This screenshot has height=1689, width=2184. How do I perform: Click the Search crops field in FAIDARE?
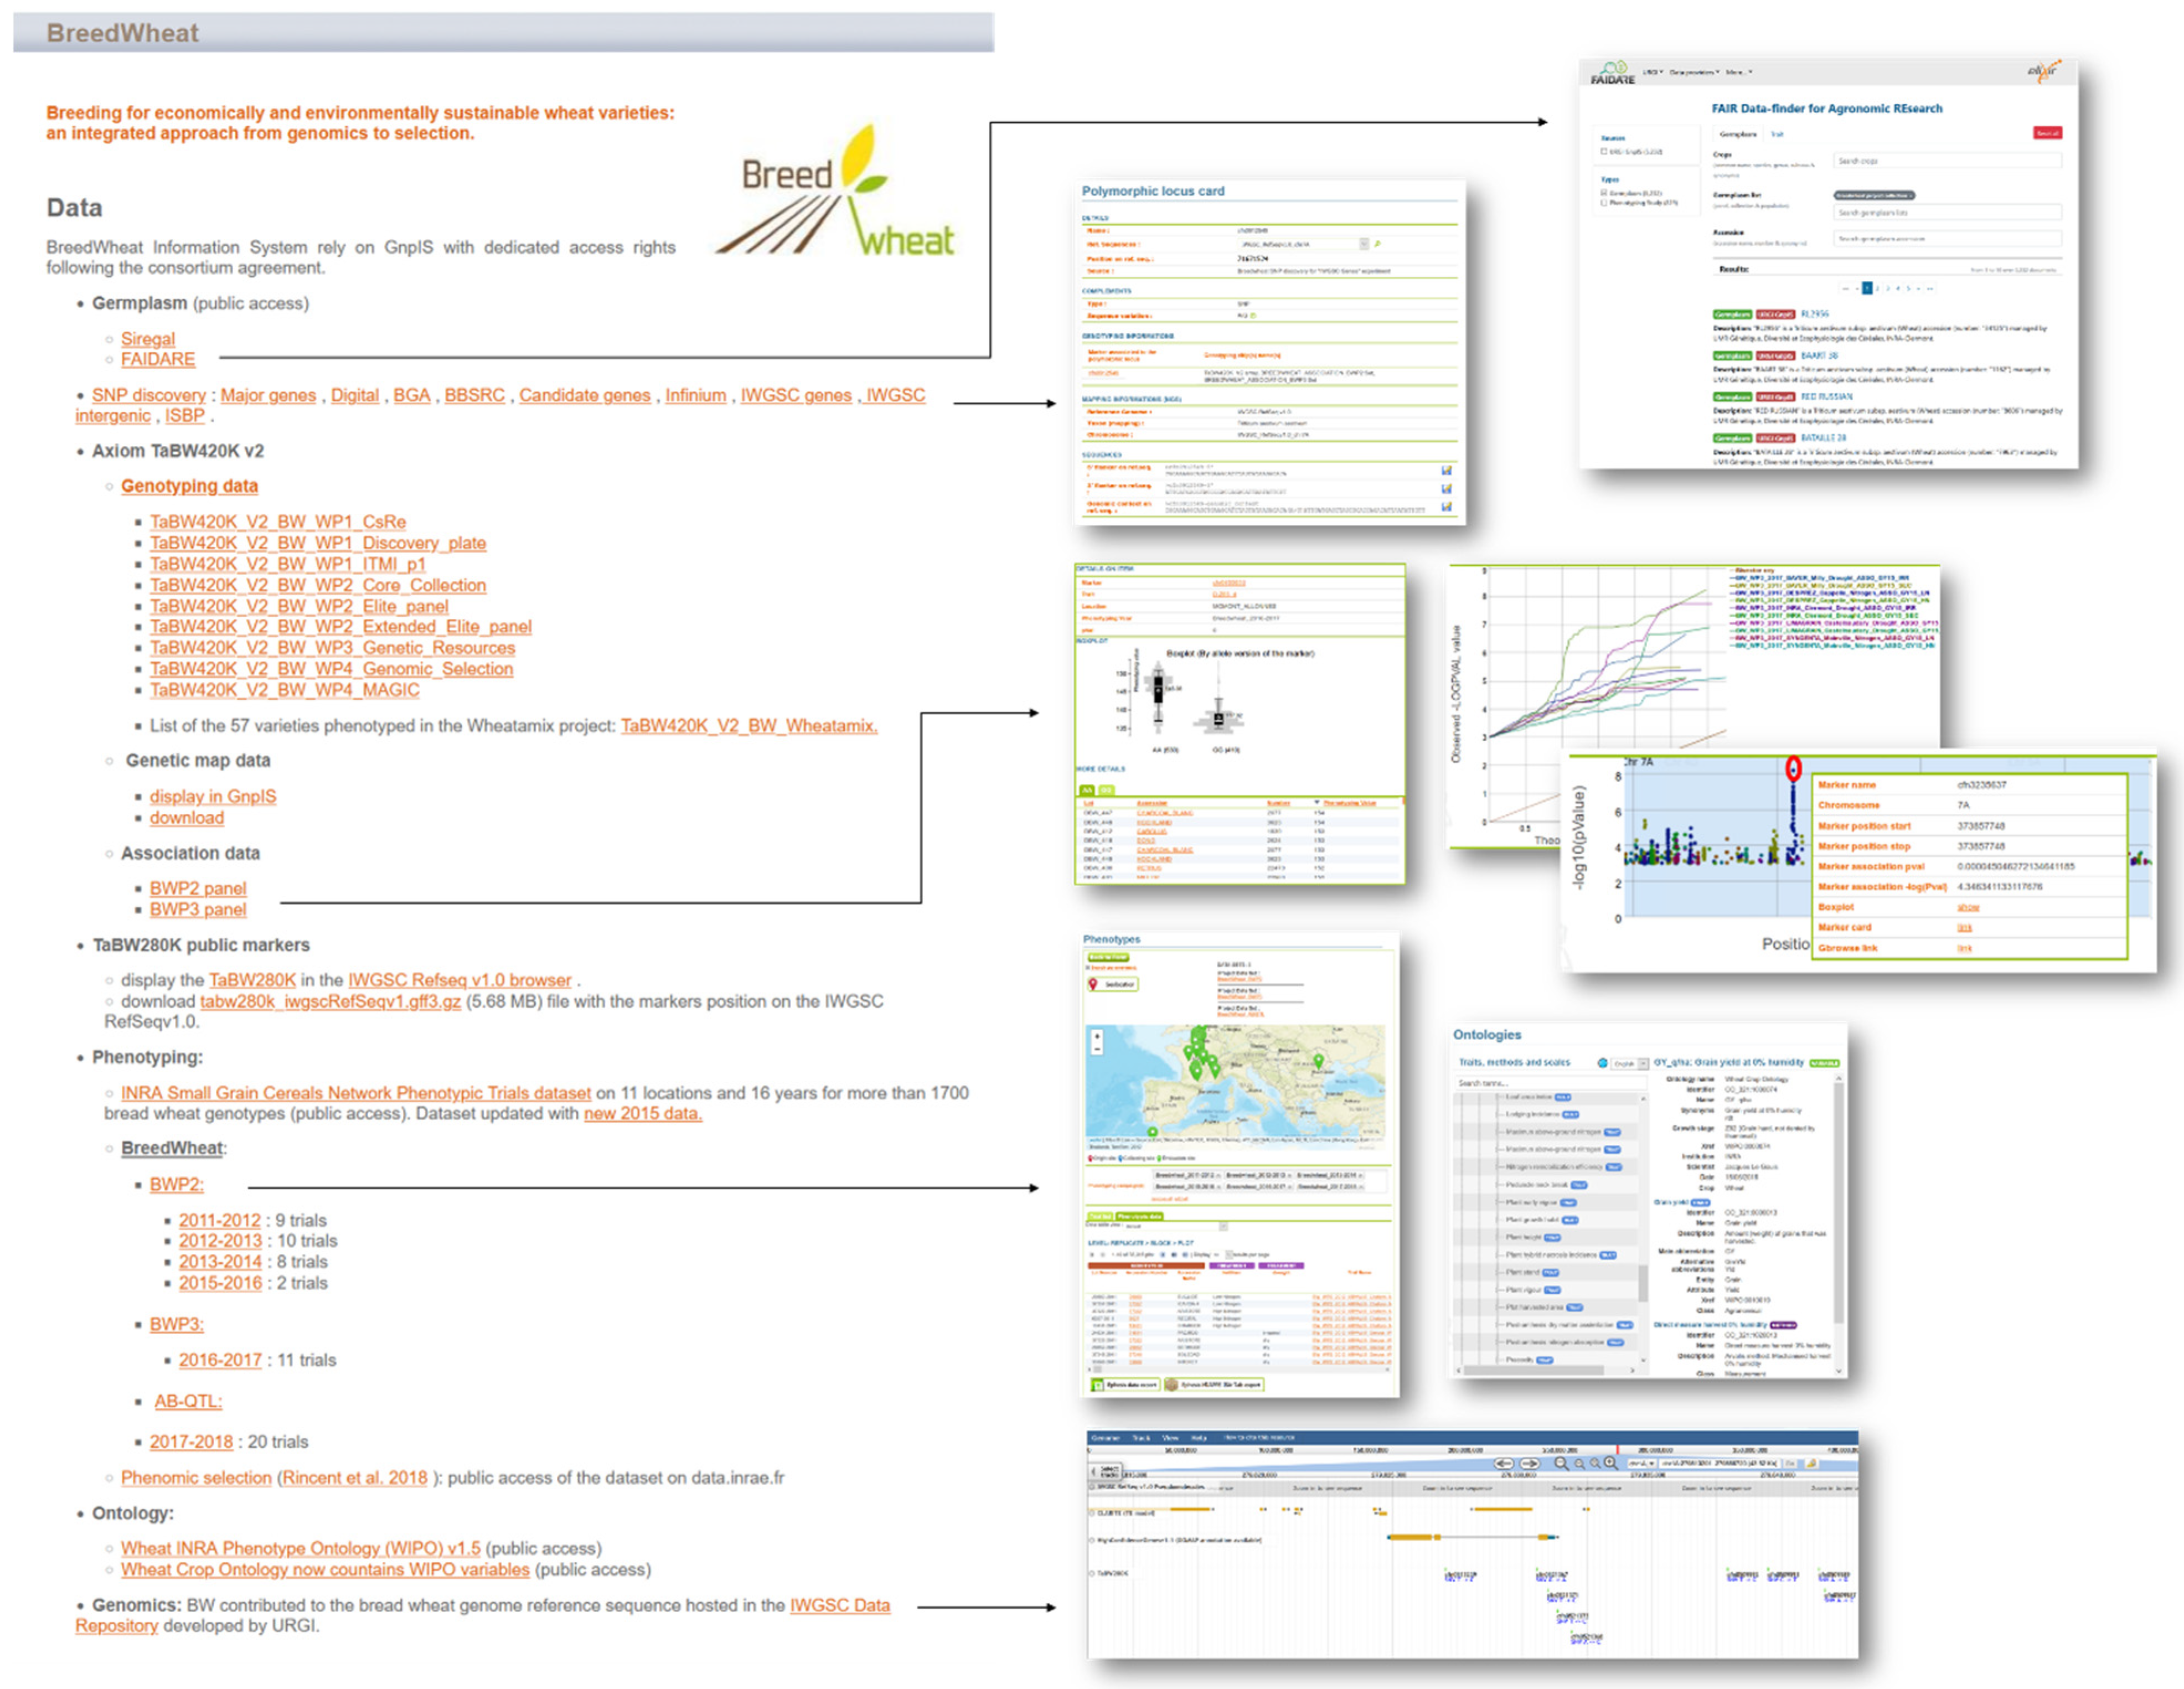(1948, 160)
